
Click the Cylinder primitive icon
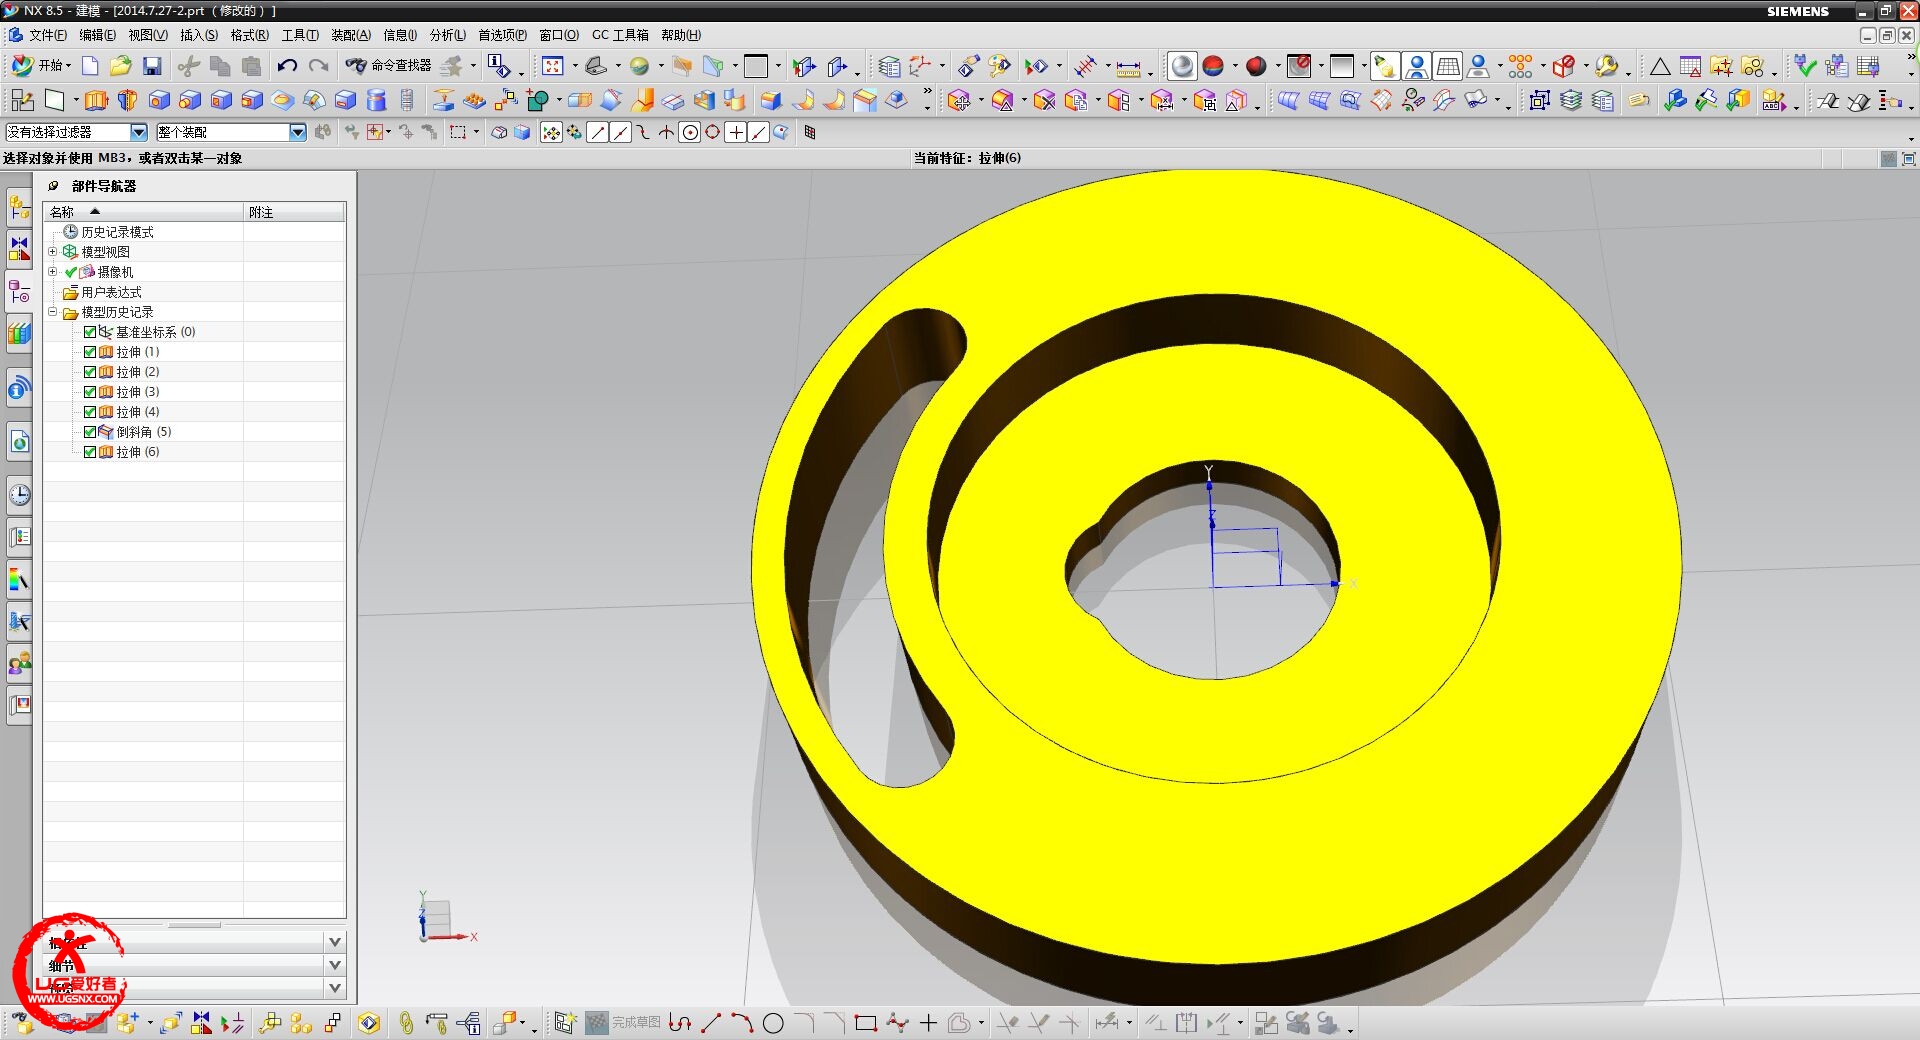(376, 100)
